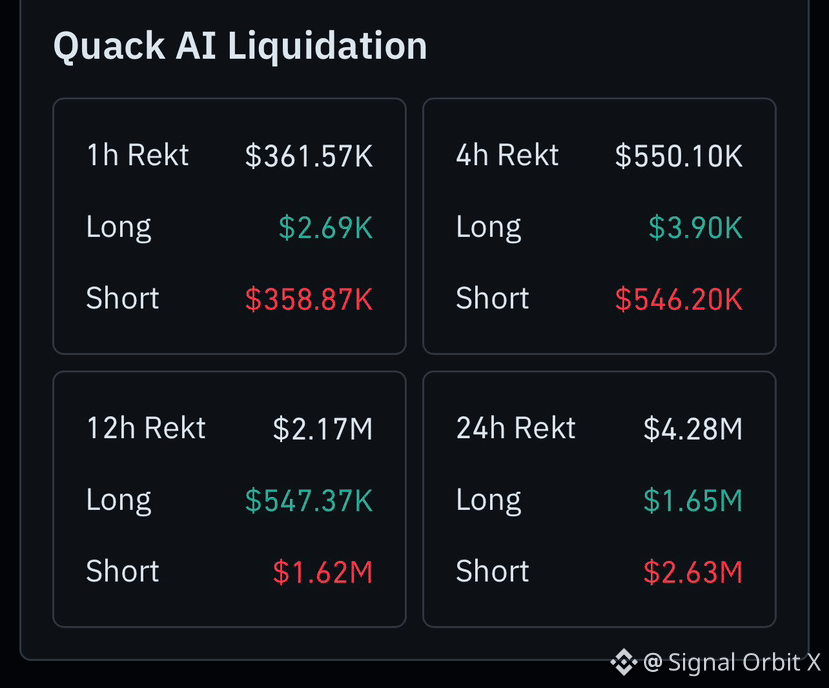The image size is (829, 688).
Task: Open the Signal Orbit X watermark link
Action: point(732,662)
